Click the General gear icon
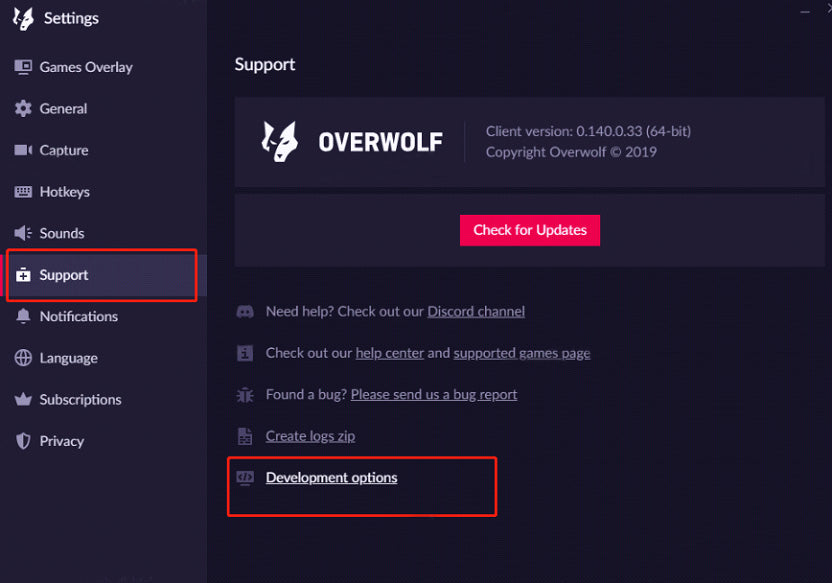The height and width of the screenshot is (583, 832). [23, 109]
